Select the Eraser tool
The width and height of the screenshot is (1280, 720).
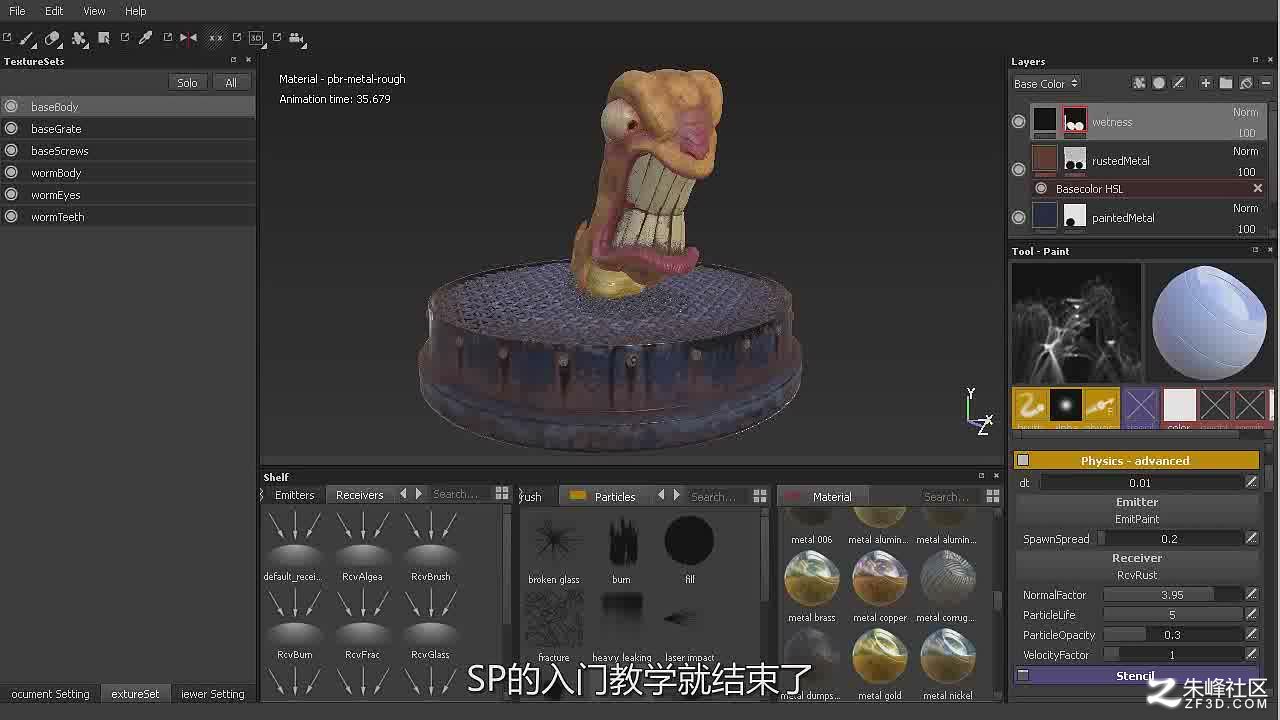click(x=53, y=38)
